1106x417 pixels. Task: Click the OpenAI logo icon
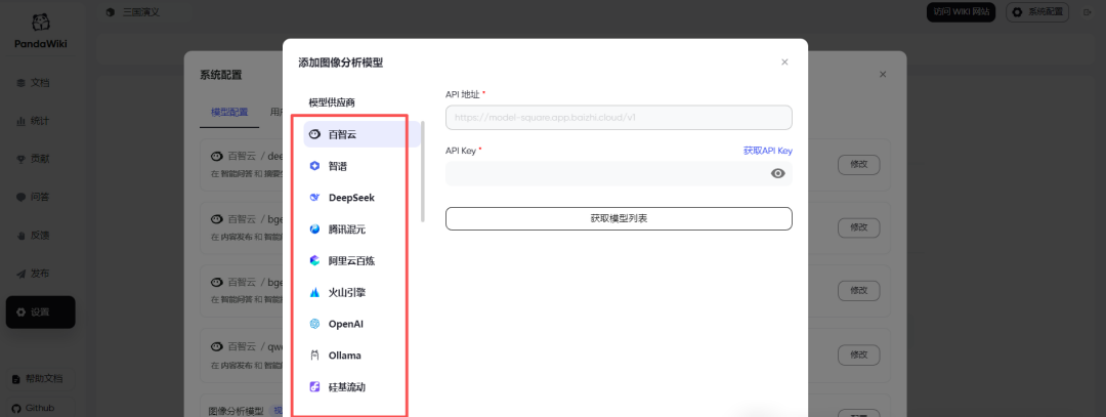tap(315, 324)
